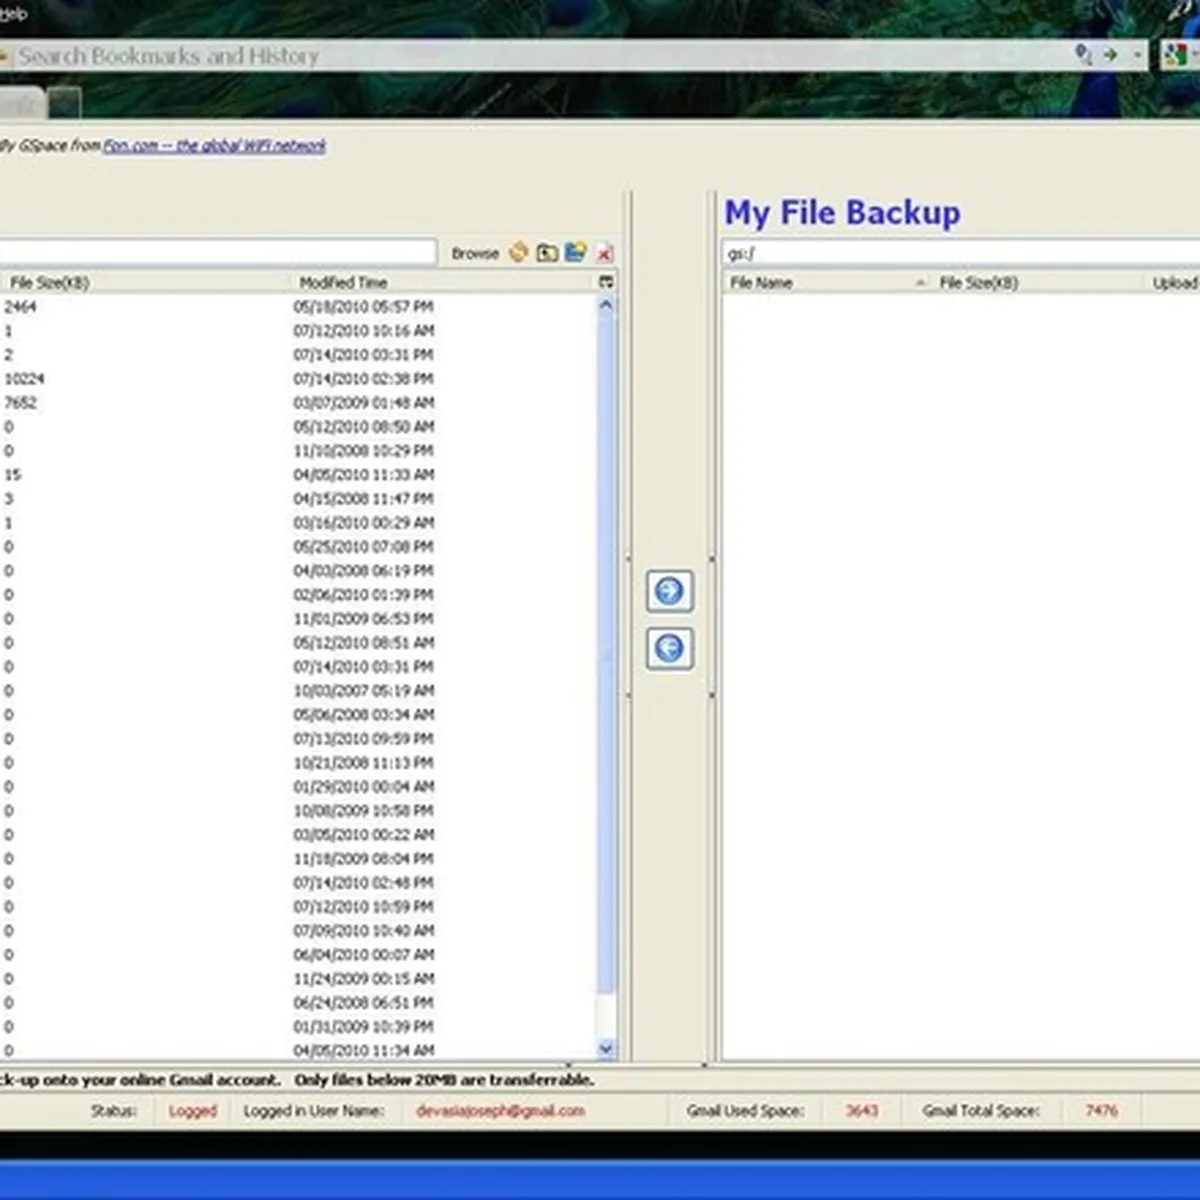Open the Fon.com global WiFi network link
This screenshot has height=1200, width=1200.
click(x=215, y=146)
